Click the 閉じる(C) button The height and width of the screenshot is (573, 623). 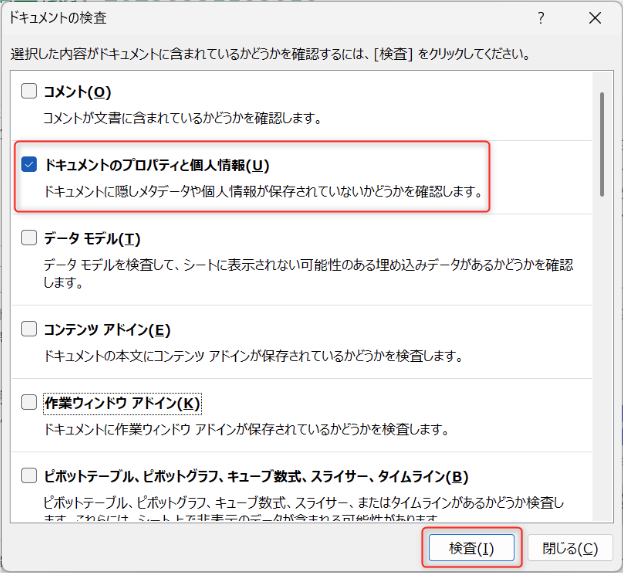pos(570,548)
